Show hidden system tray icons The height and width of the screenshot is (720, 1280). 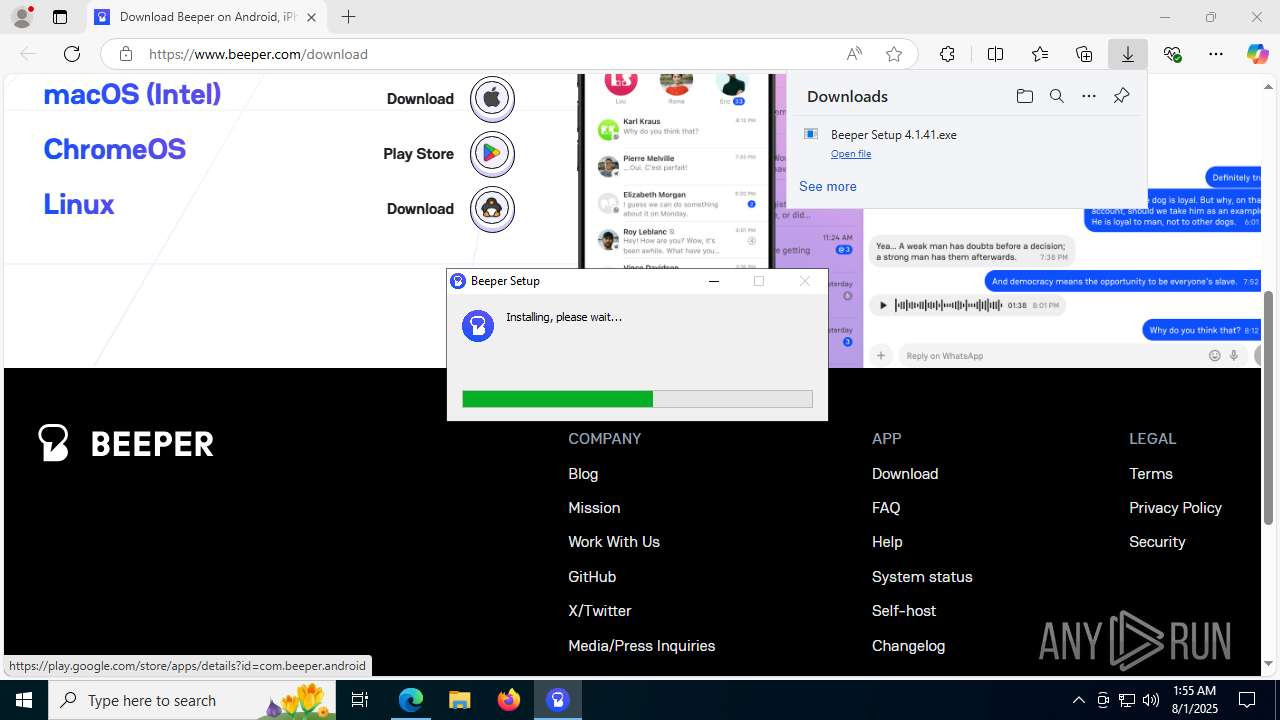pyautogui.click(x=1078, y=700)
